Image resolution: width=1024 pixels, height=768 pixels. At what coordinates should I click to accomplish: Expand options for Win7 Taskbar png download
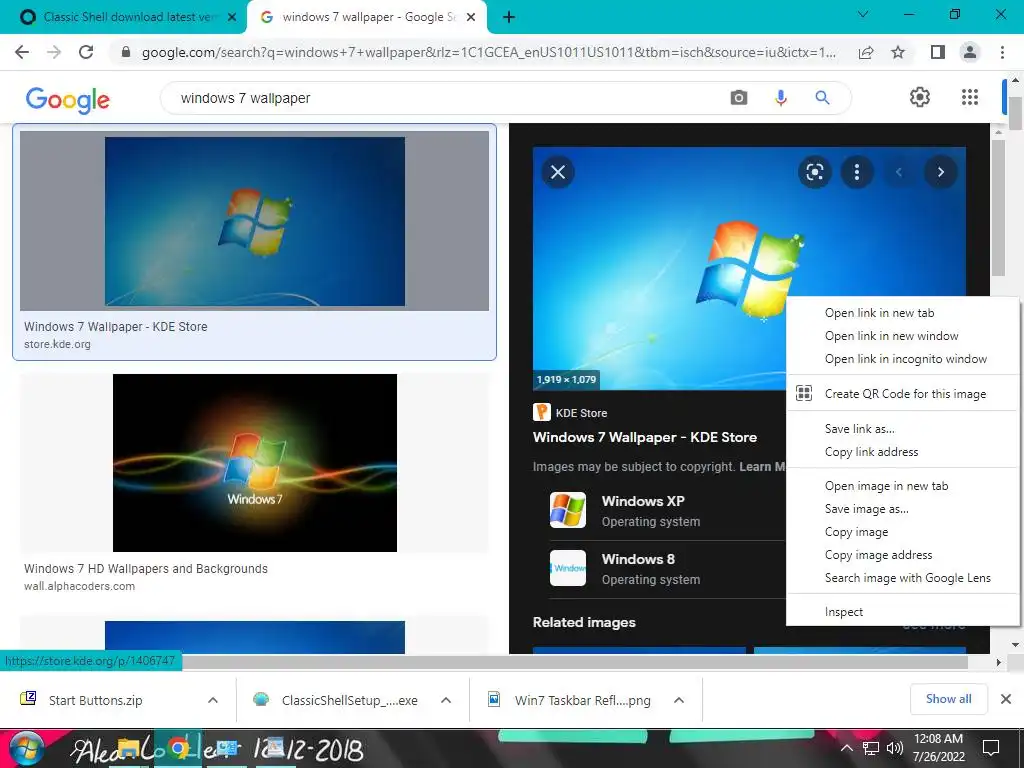(x=679, y=700)
